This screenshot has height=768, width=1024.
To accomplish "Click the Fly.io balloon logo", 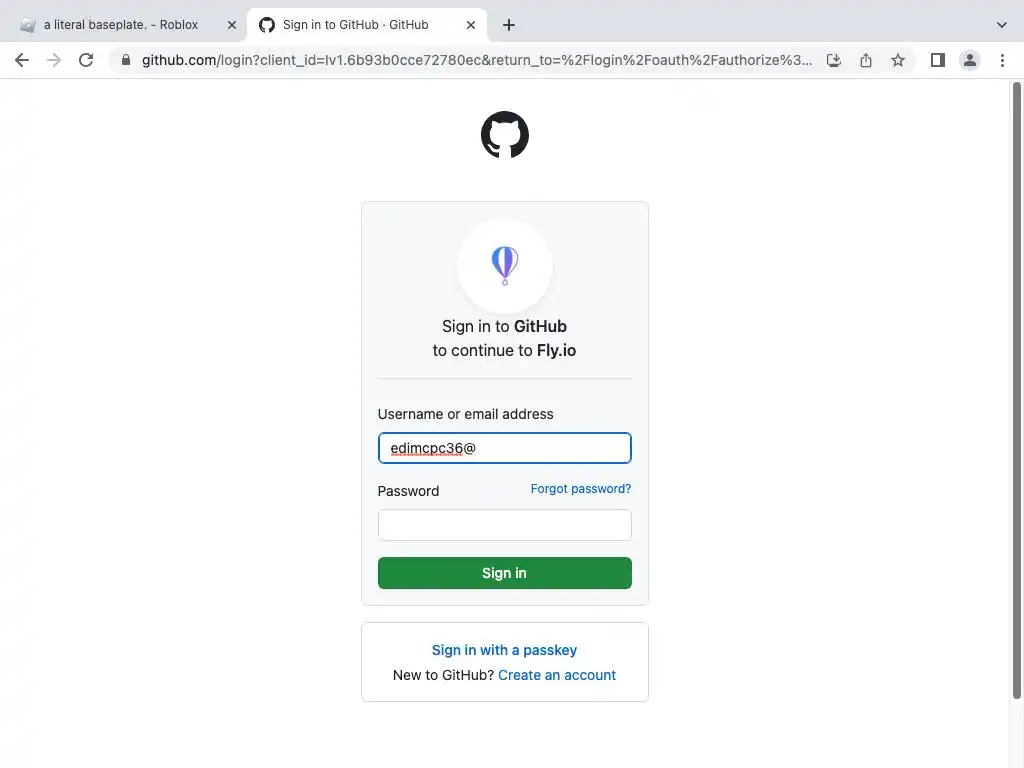I will 504,266.
